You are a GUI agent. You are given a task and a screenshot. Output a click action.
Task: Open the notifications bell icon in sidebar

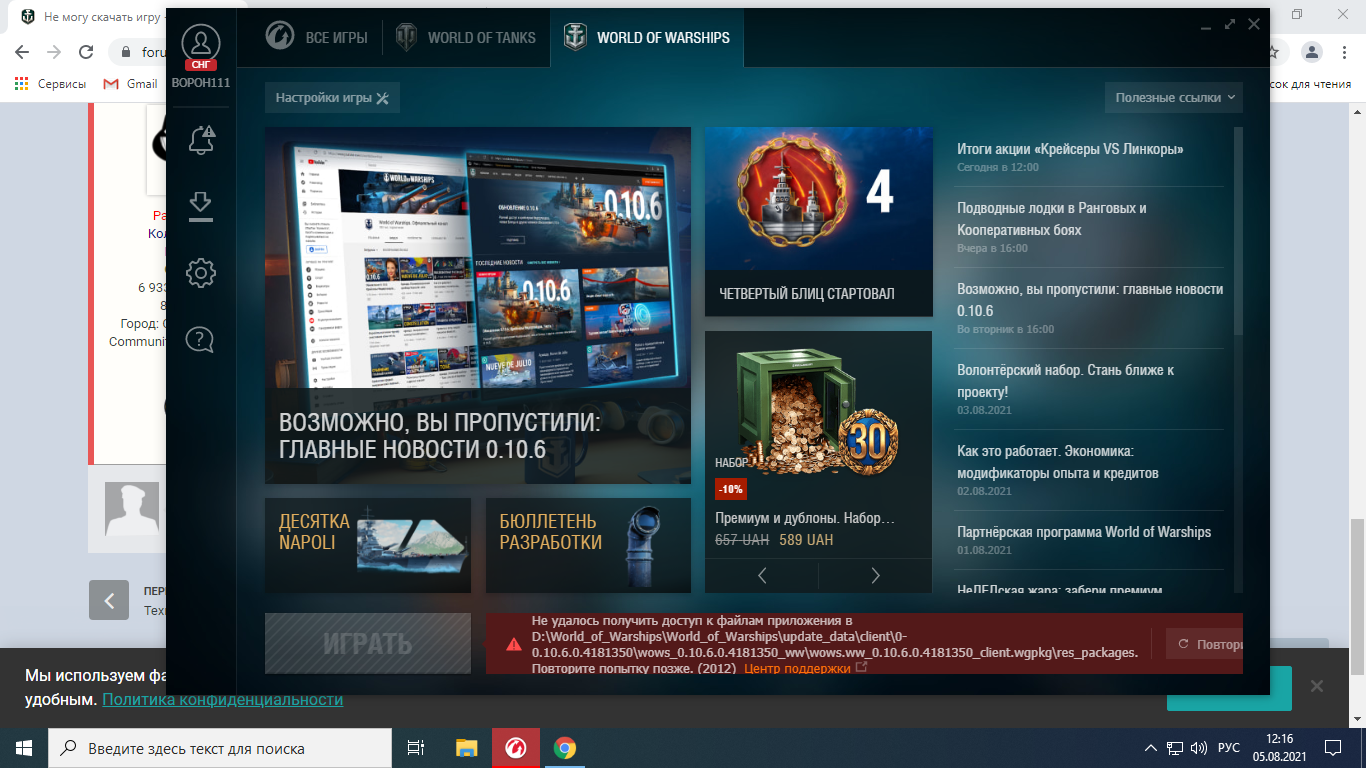click(201, 140)
